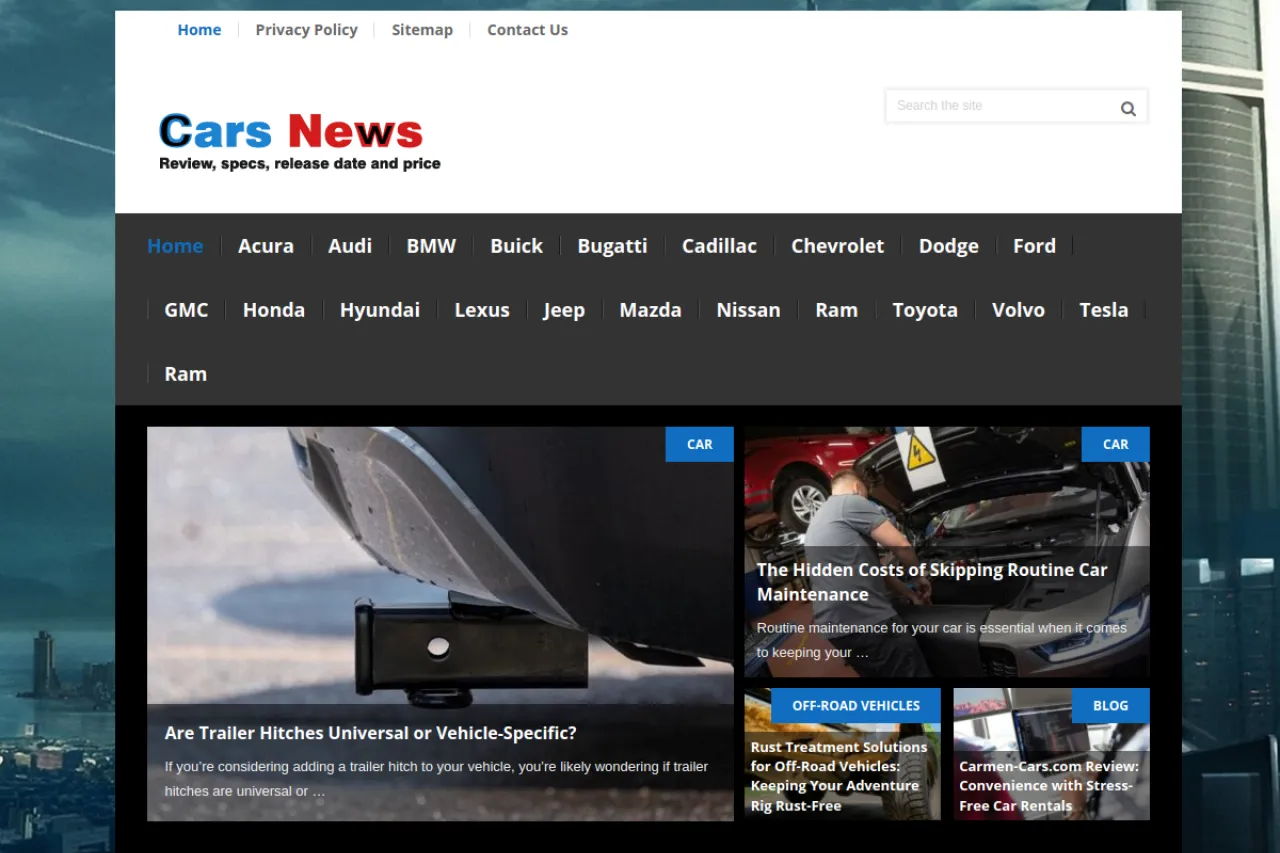Screen dimensions: 1280x853
Task: Open the Contact Us link
Action: pyautogui.click(x=527, y=30)
